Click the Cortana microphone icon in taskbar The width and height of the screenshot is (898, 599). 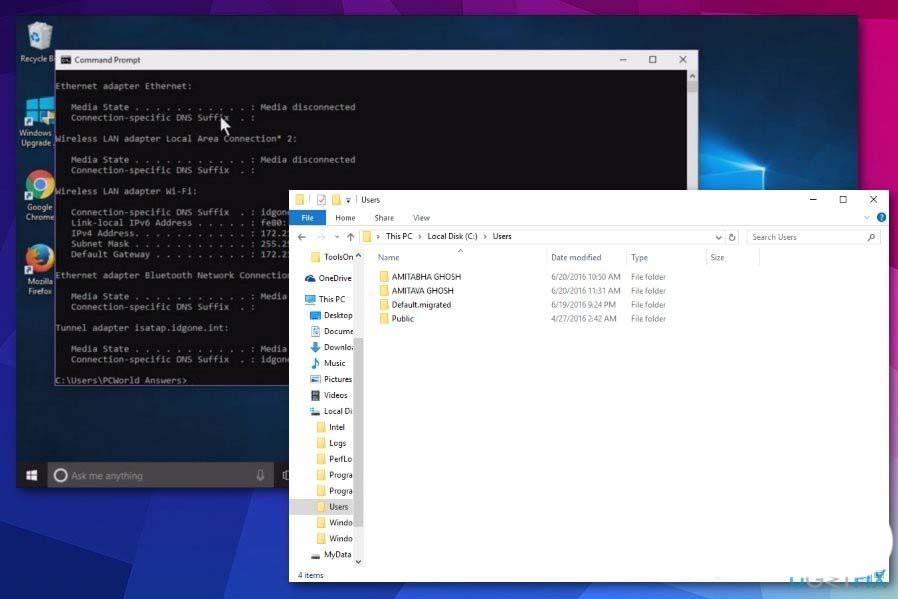(261, 475)
